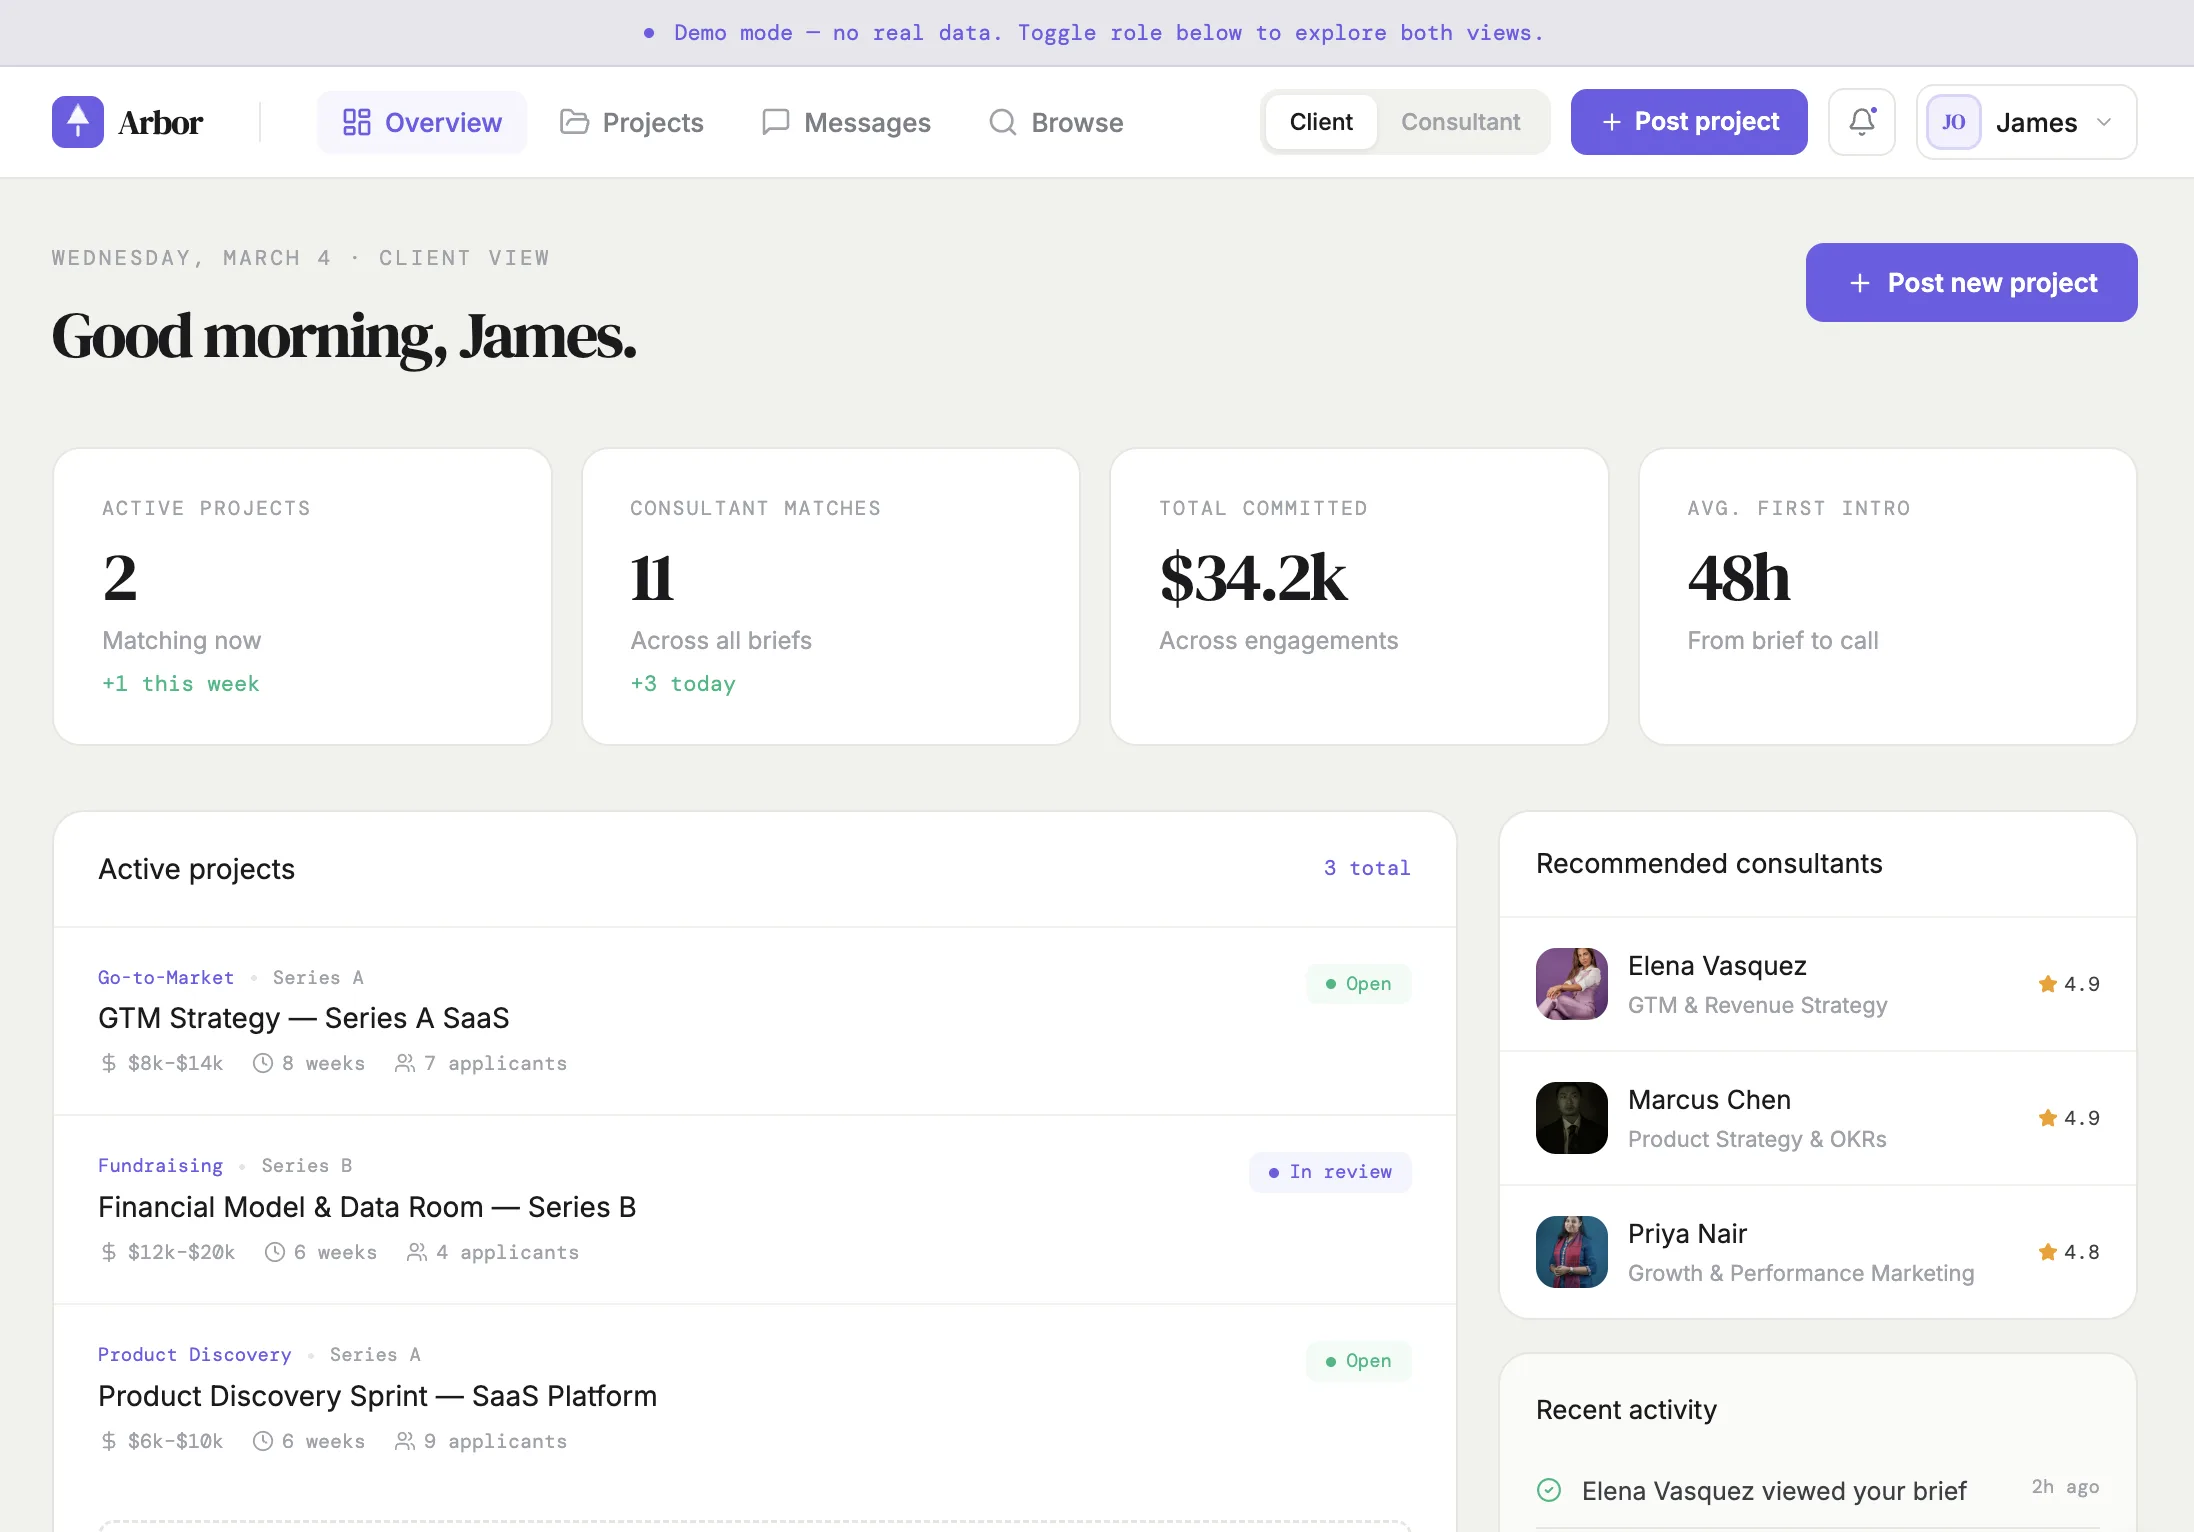Go to the Messages tab
Screen dimensions: 2194x1532
click(x=866, y=122)
